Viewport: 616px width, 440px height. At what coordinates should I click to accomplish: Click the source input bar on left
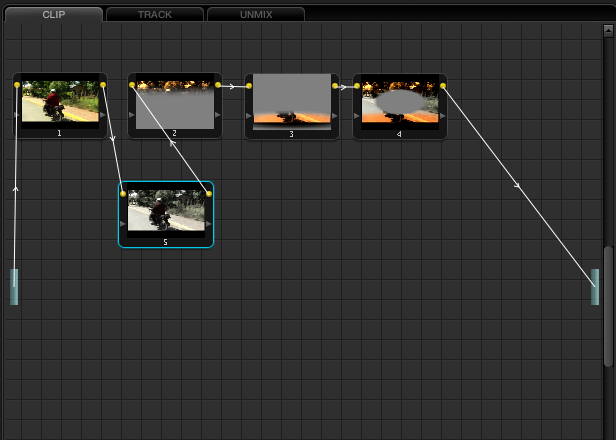click(14, 286)
